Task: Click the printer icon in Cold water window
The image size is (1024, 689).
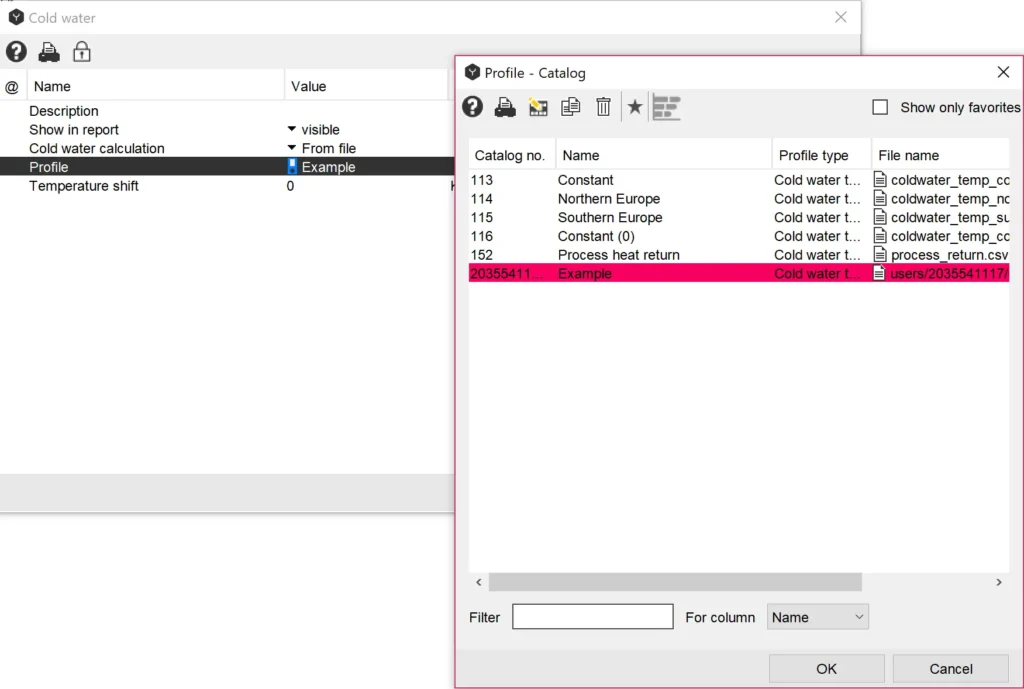Action: (49, 52)
